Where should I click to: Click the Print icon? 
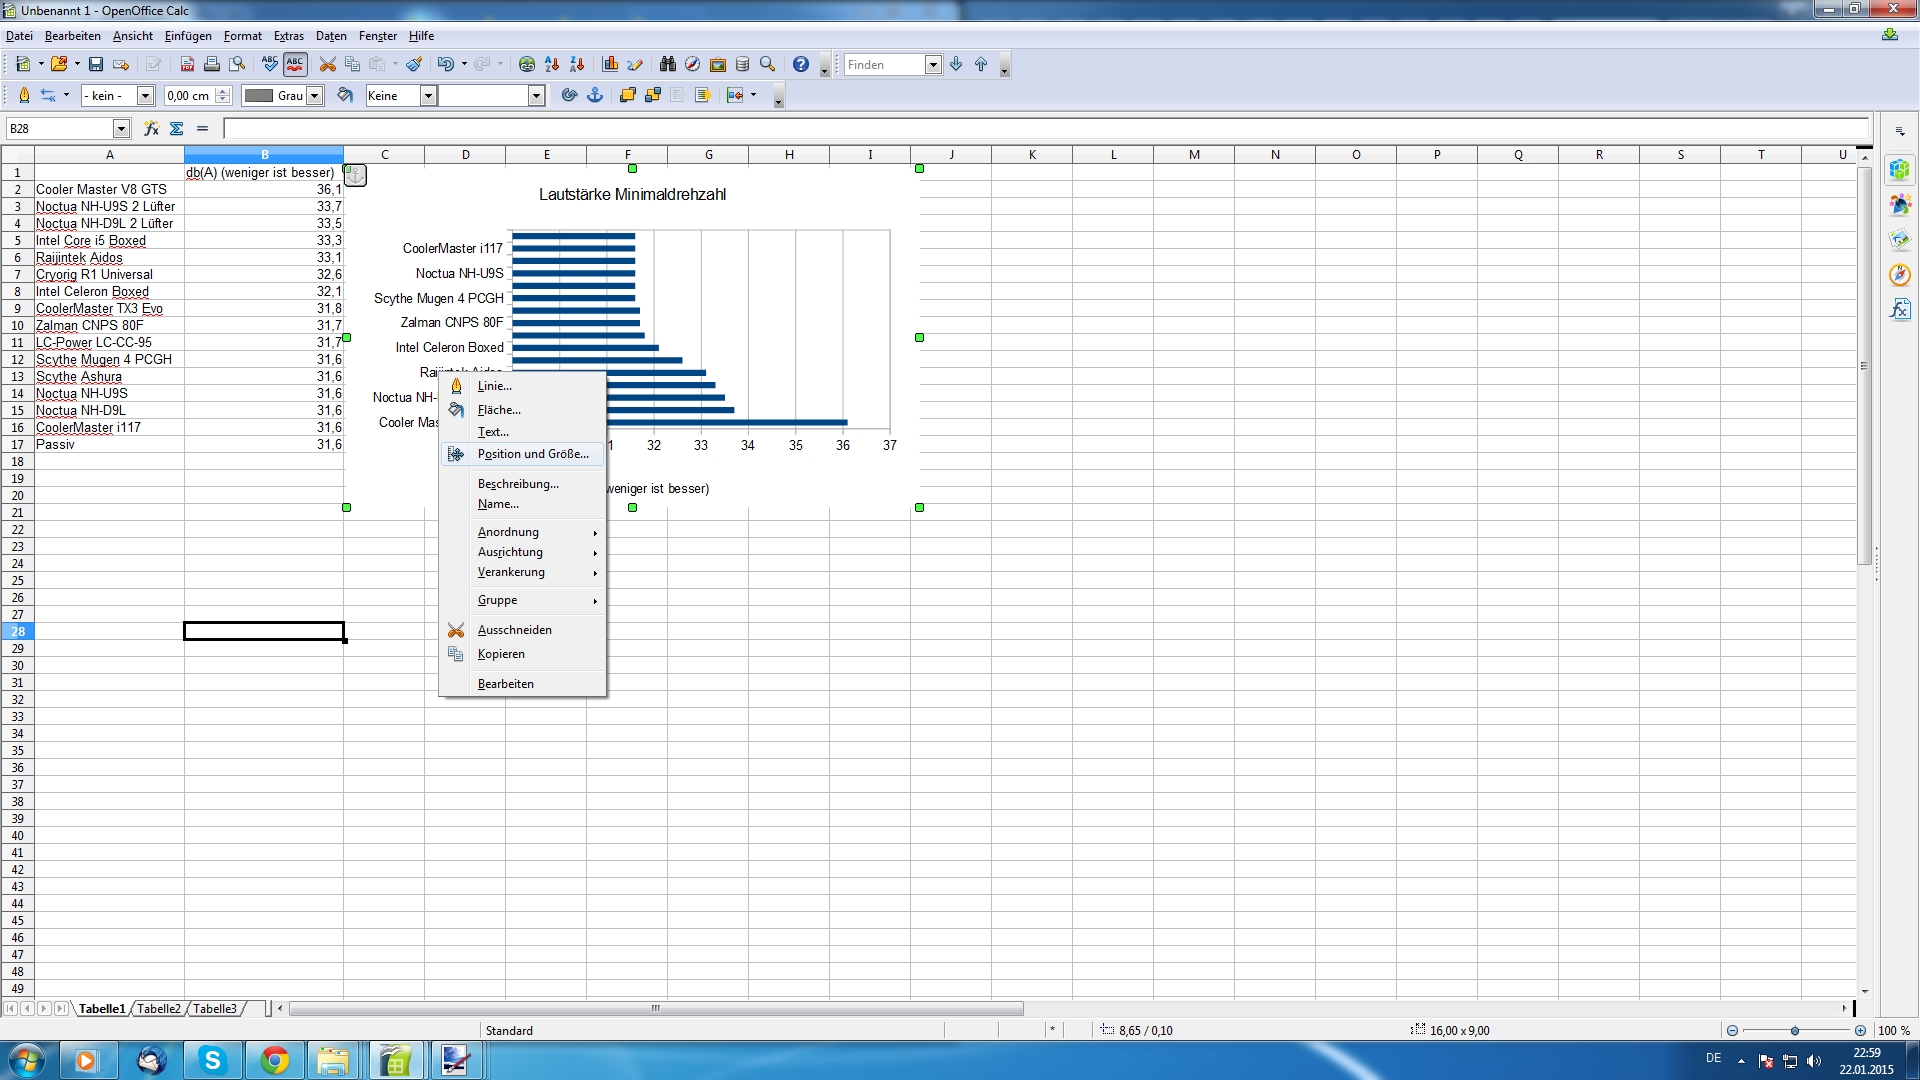tap(212, 65)
